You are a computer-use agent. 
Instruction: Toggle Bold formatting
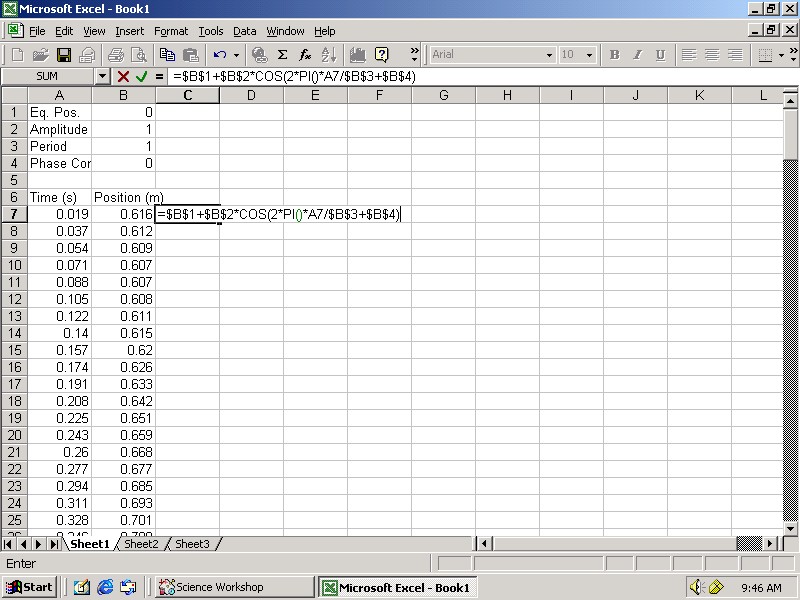coord(614,55)
